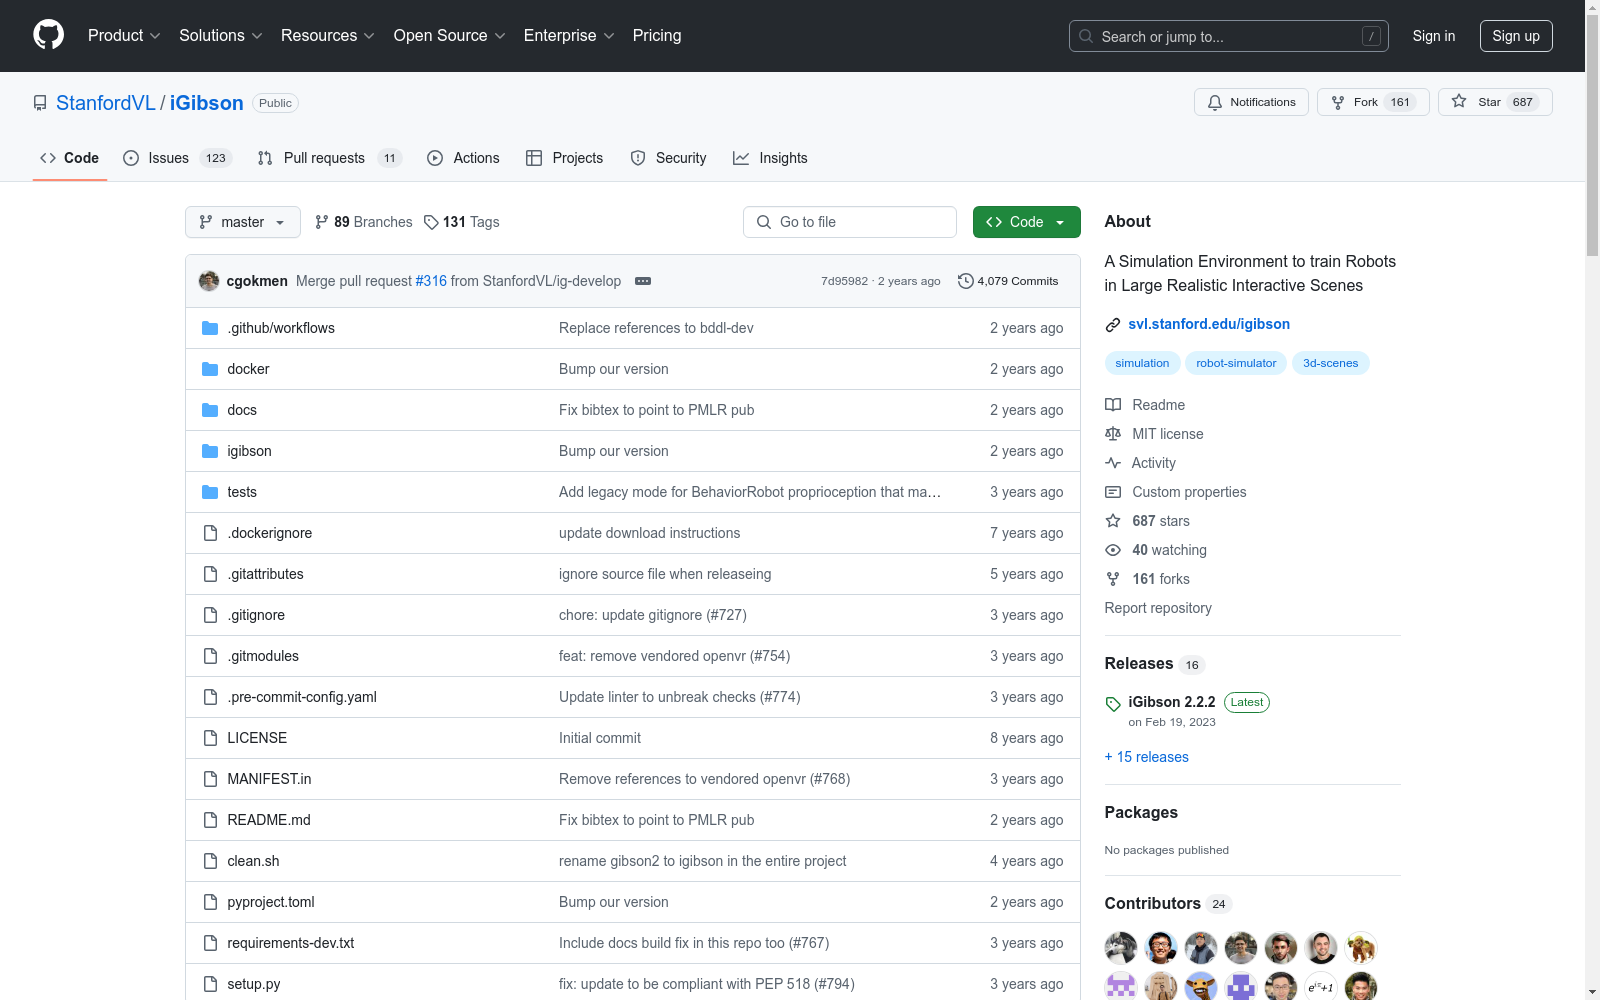Switch to the Issues tab

click(177, 158)
